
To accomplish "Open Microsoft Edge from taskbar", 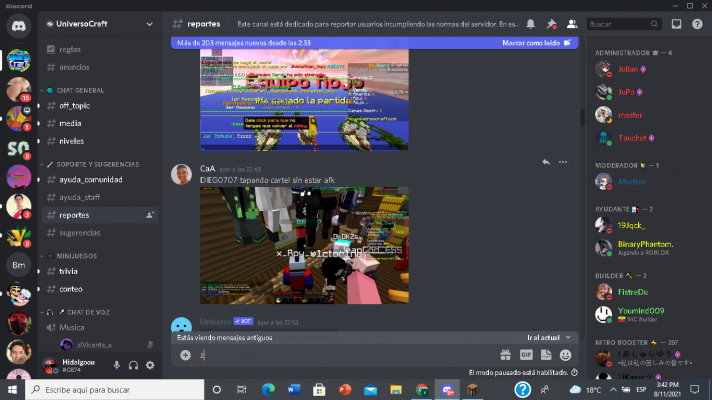I will 268,390.
